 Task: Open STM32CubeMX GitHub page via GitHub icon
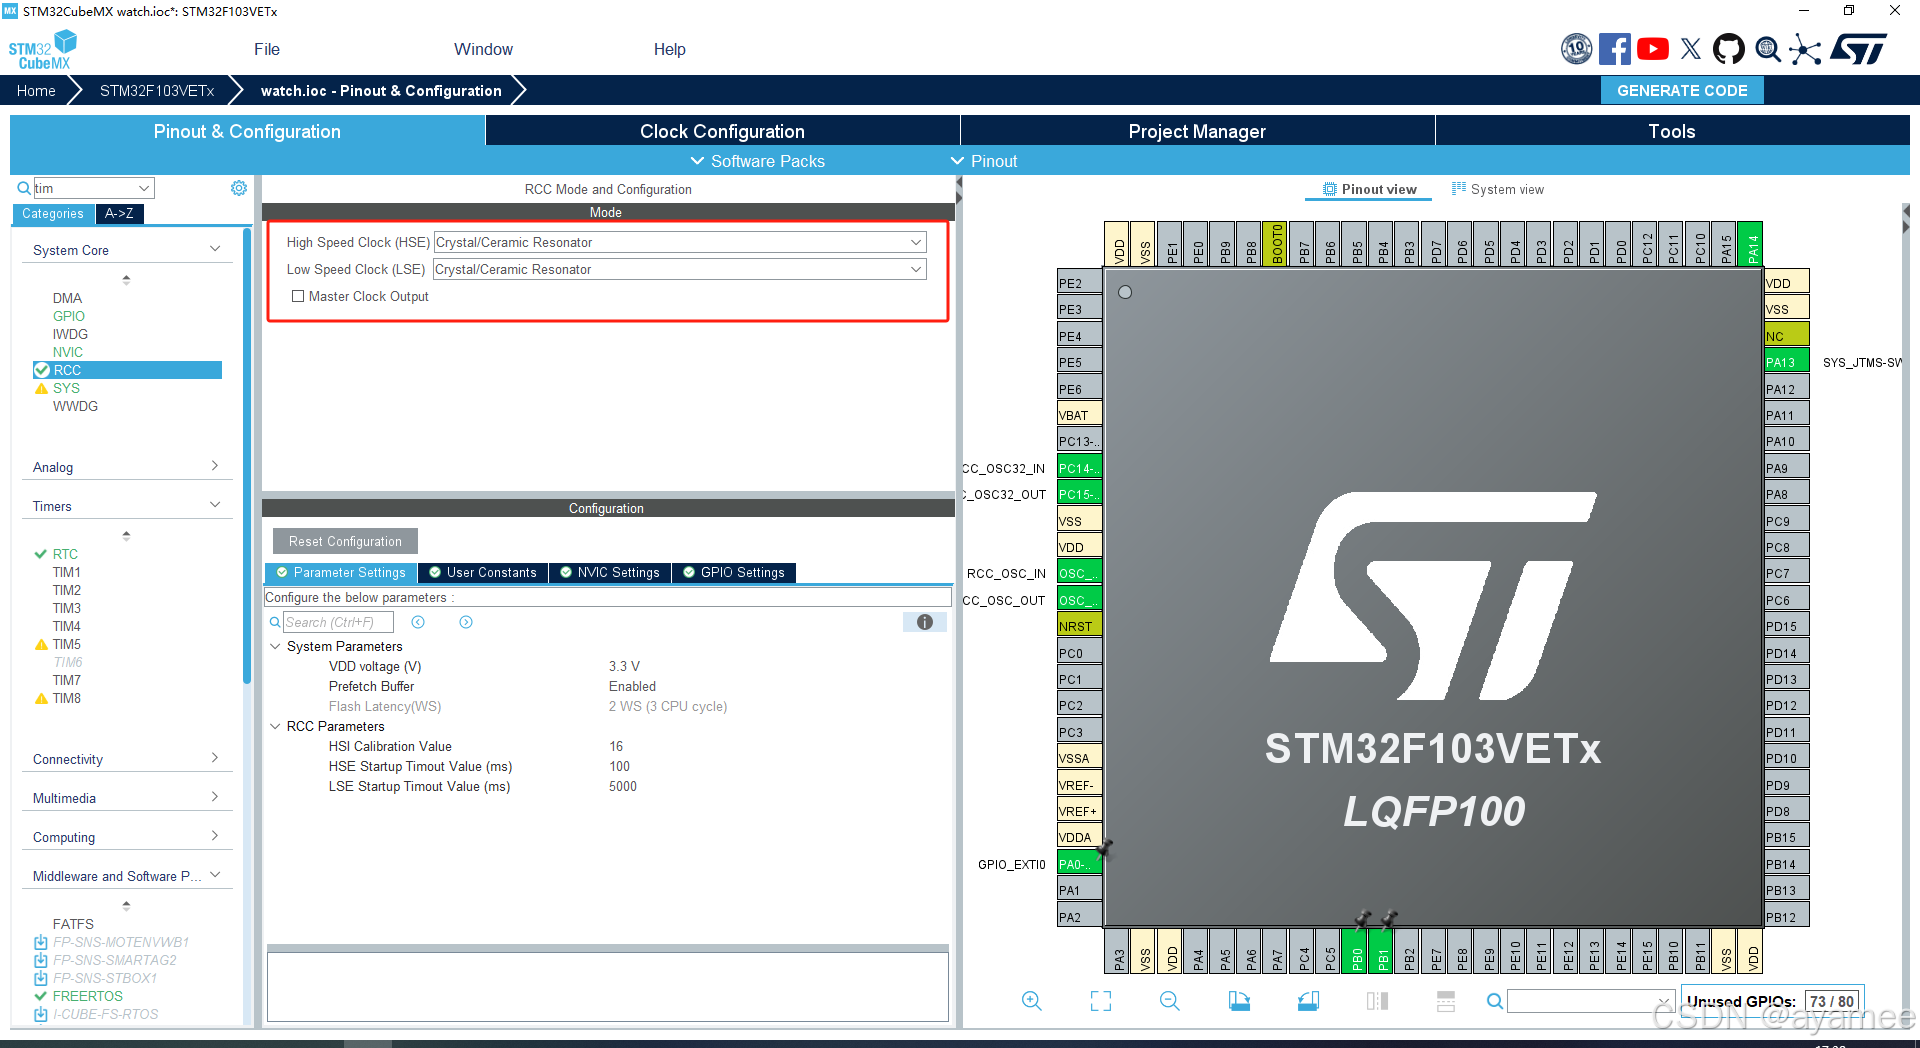pos(1729,48)
